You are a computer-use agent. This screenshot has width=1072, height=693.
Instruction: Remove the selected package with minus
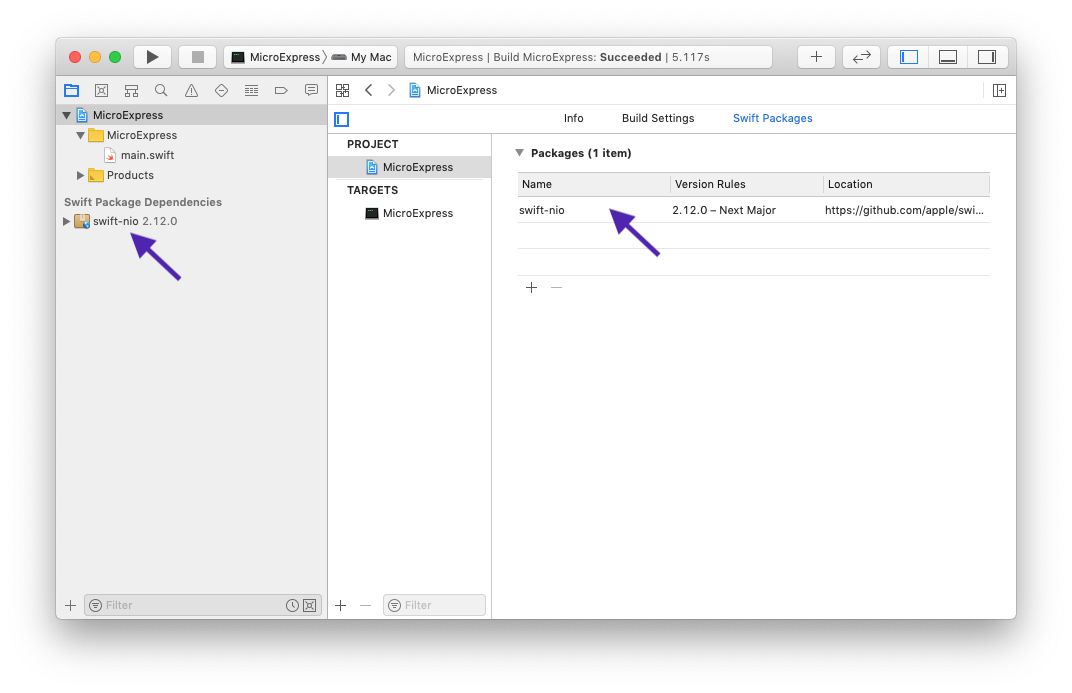click(x=557, y=288)
